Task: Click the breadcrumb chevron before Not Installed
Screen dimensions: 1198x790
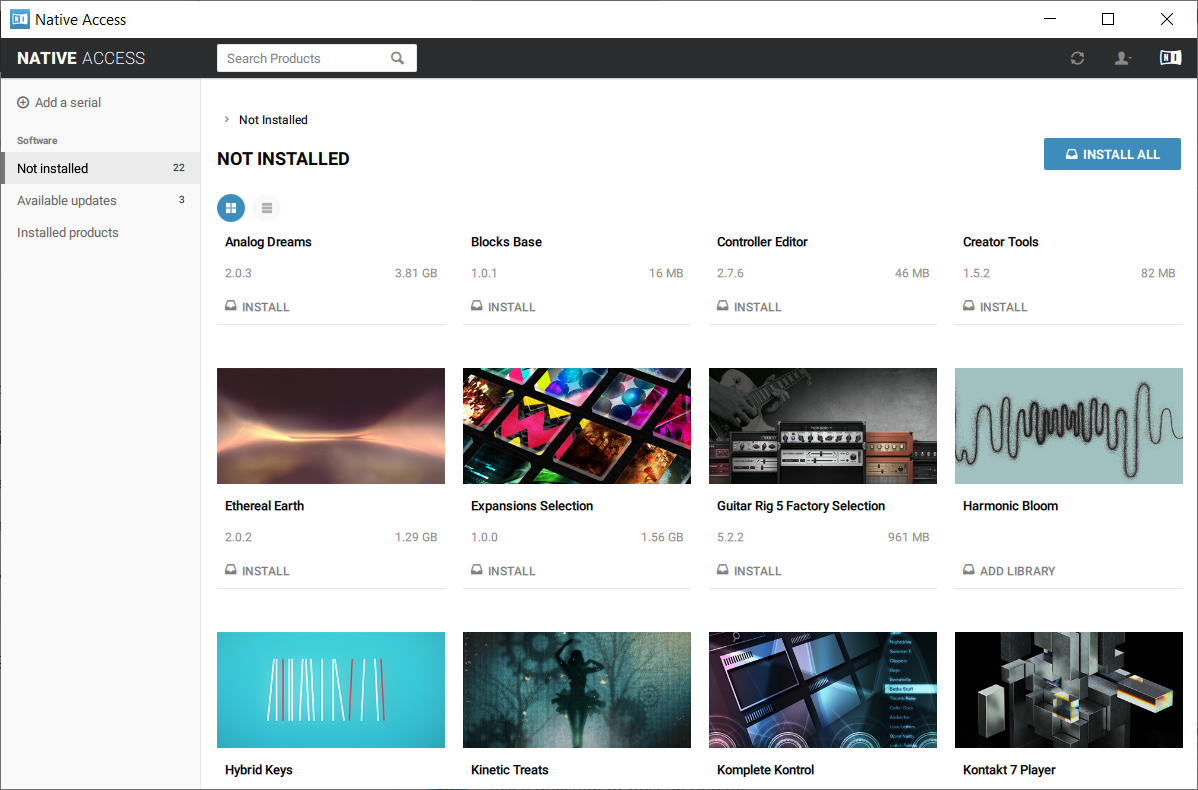Action: [x=226, y=119]
